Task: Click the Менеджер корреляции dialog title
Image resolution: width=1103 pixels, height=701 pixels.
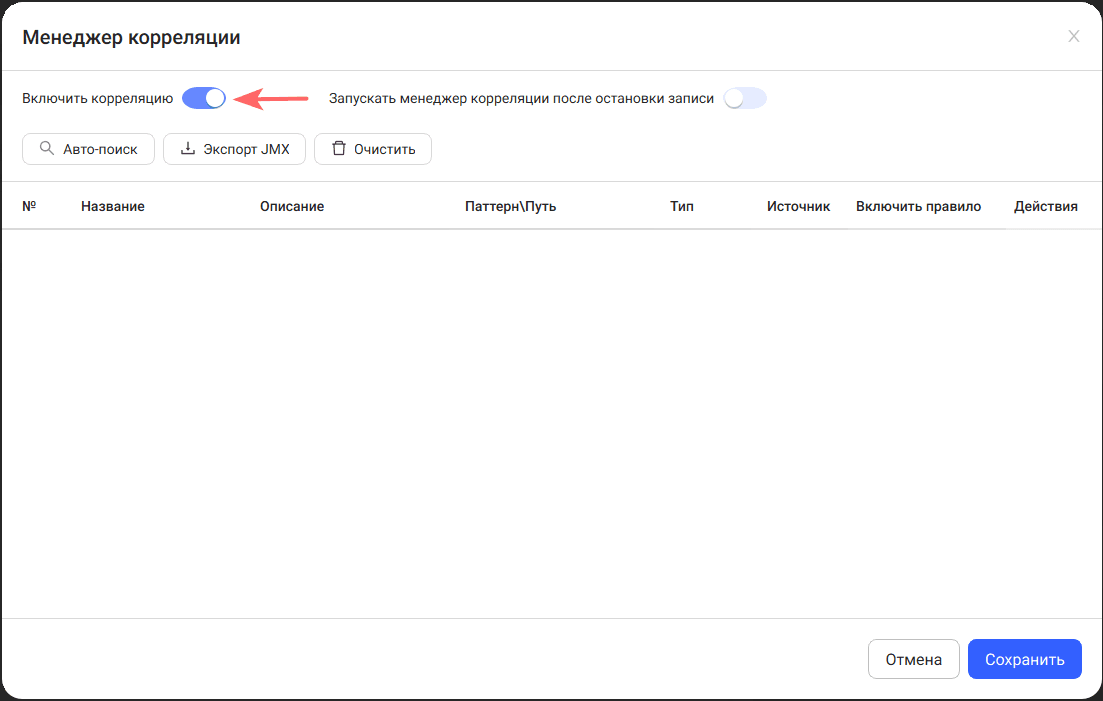Action: coord(132,37)
